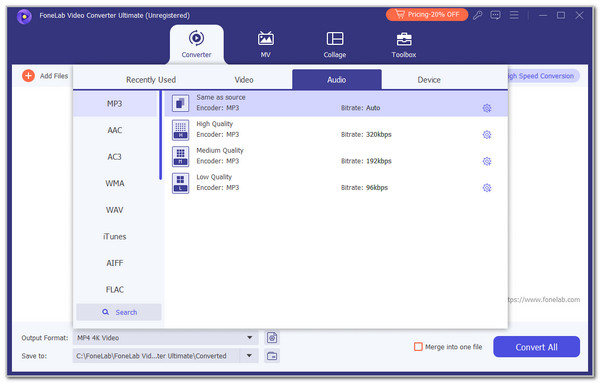Open the hamburger menu icon
The image size is (600, 383).
[514, 15]
